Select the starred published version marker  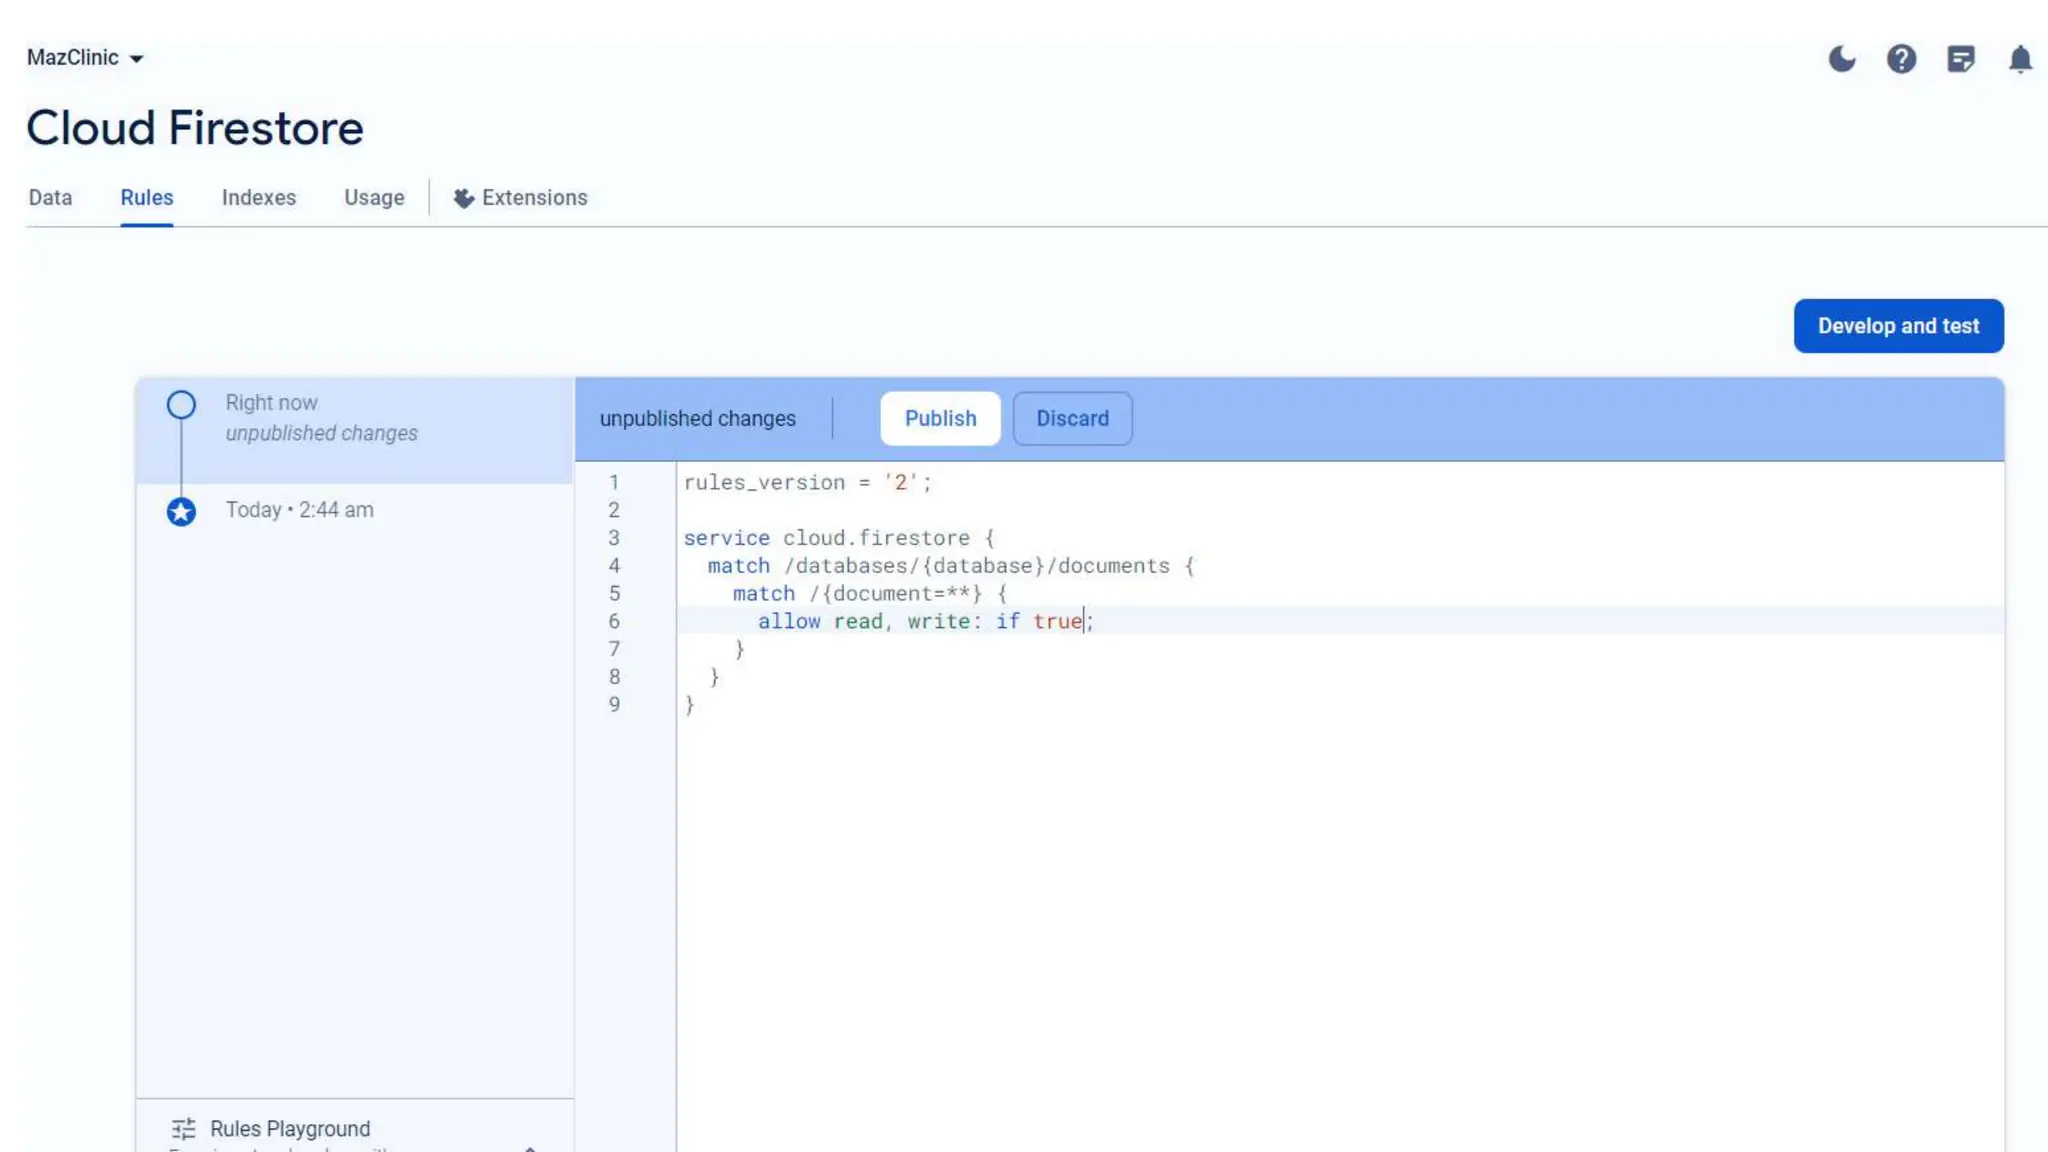pos(181,512)
